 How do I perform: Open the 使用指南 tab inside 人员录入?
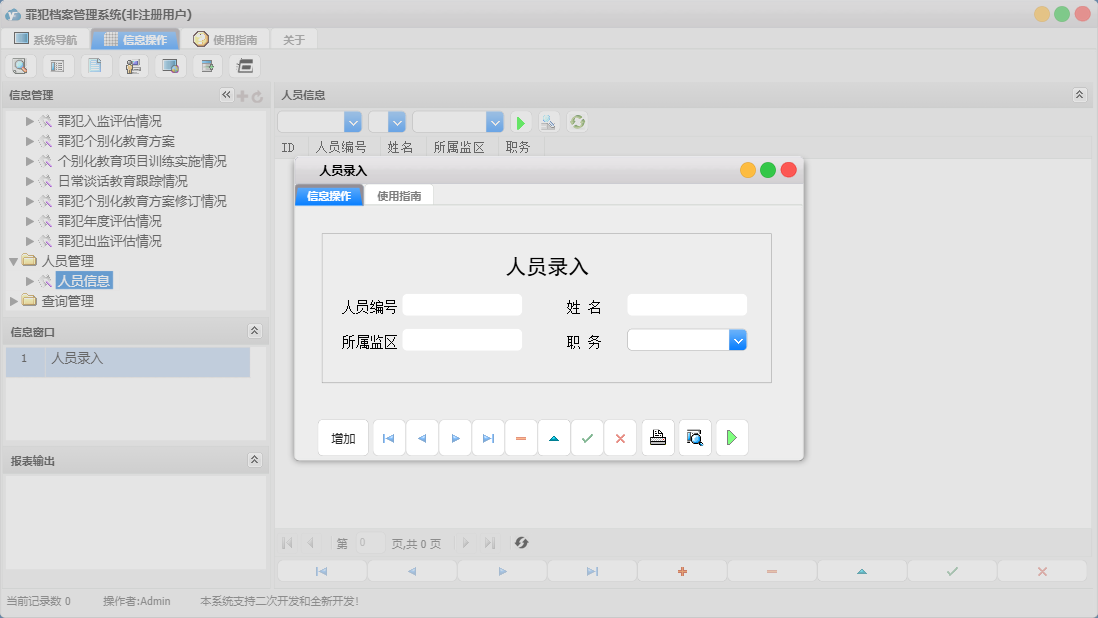[x=399, y=195]
